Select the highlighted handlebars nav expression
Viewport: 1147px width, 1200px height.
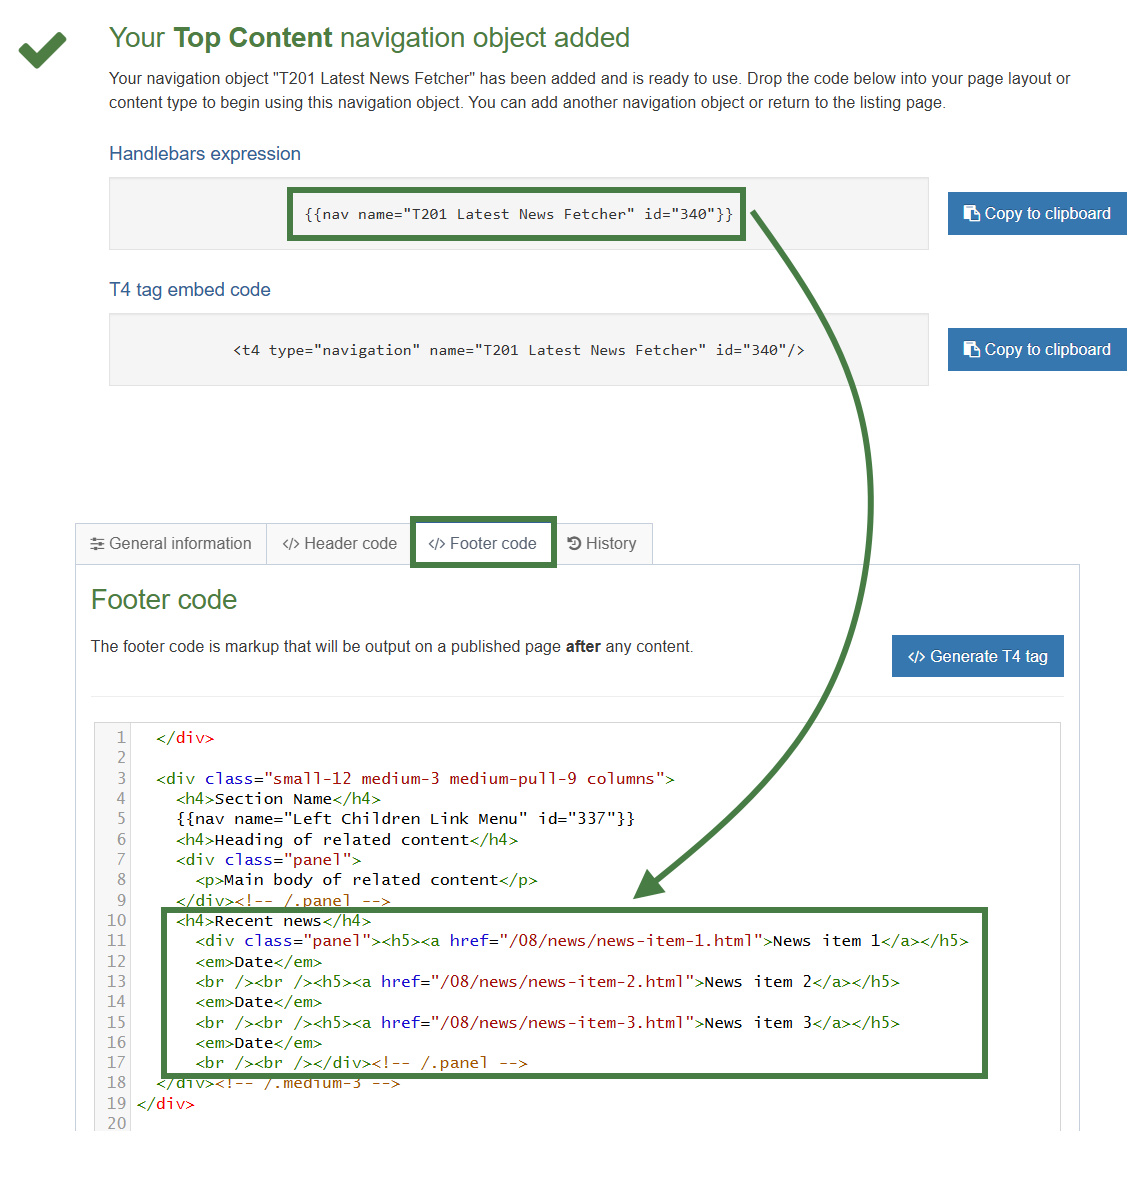(516, 213)
